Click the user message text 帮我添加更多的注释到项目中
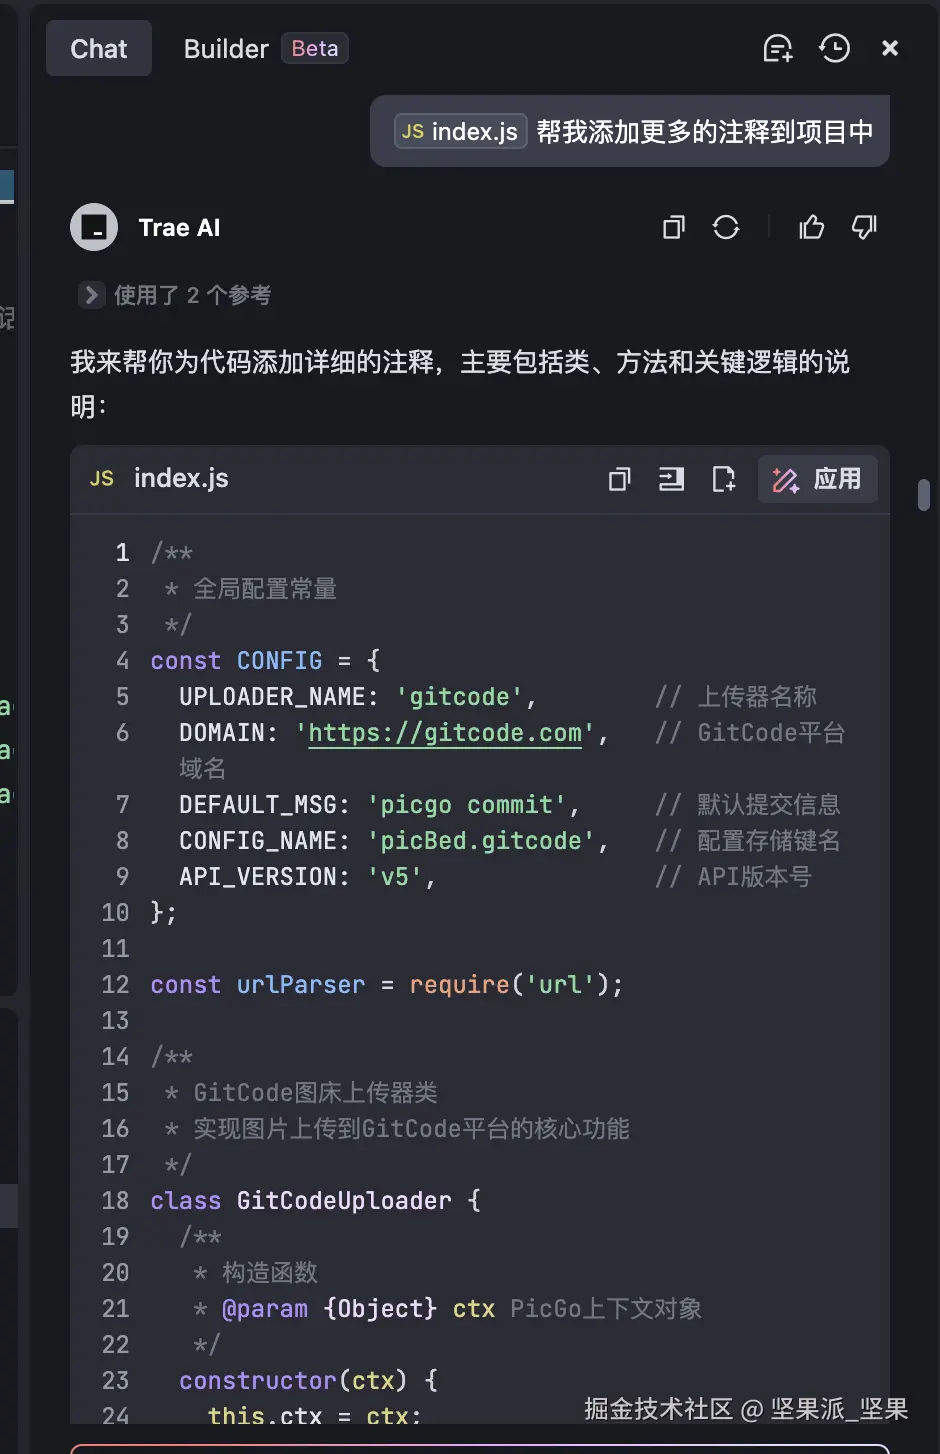Viewport: 940px width, 1454px height. [x=704, y=131]
